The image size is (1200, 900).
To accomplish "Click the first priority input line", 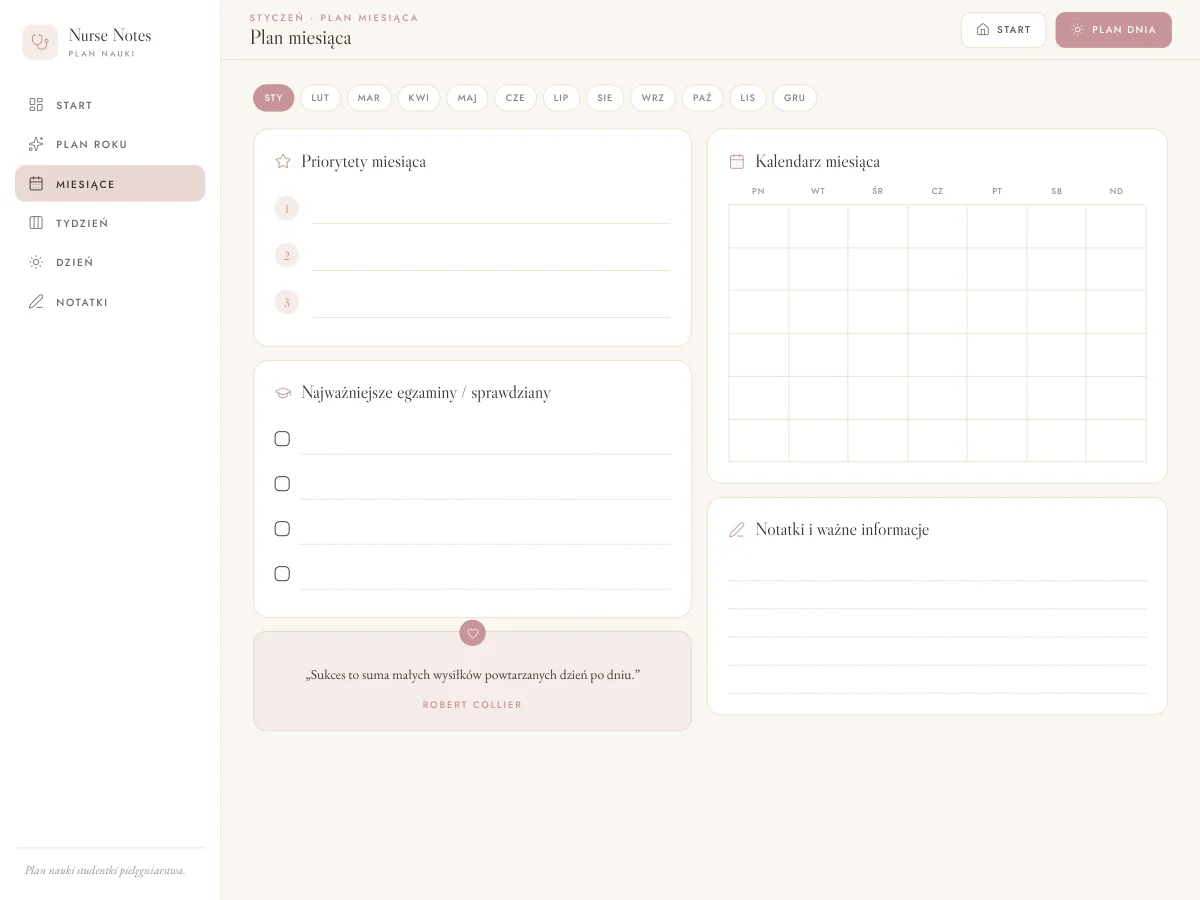I will [491, 209].
